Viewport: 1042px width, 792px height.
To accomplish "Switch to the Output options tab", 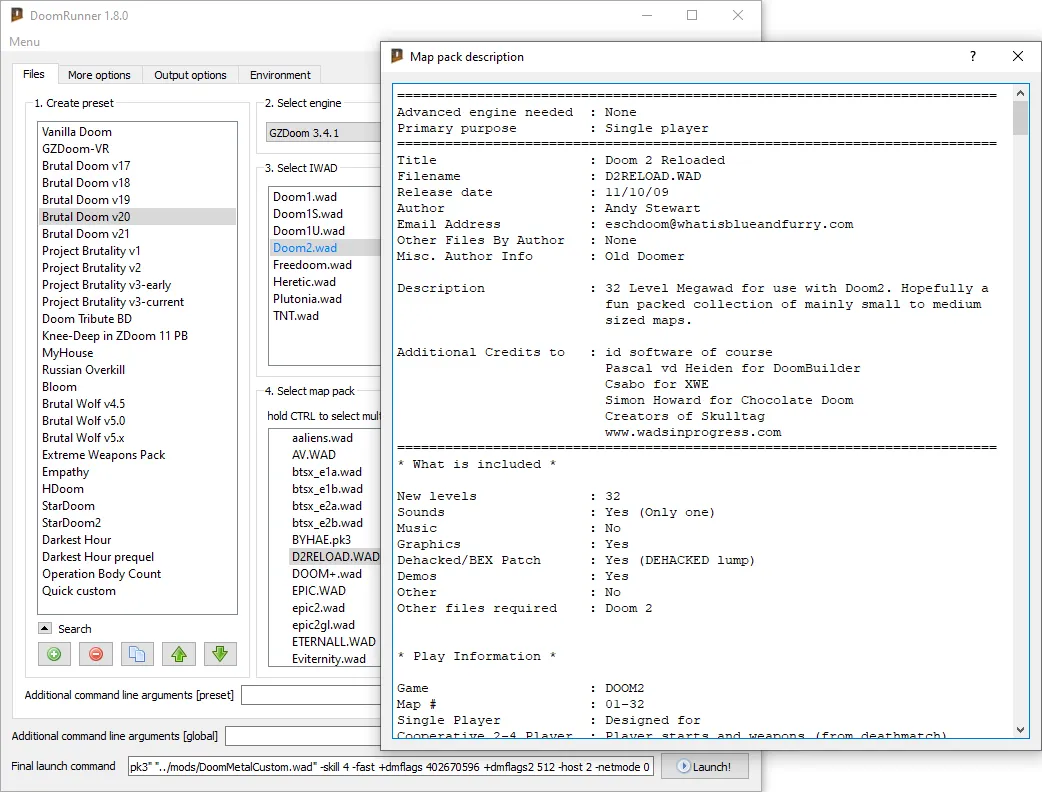I will (x=190, y=75).
